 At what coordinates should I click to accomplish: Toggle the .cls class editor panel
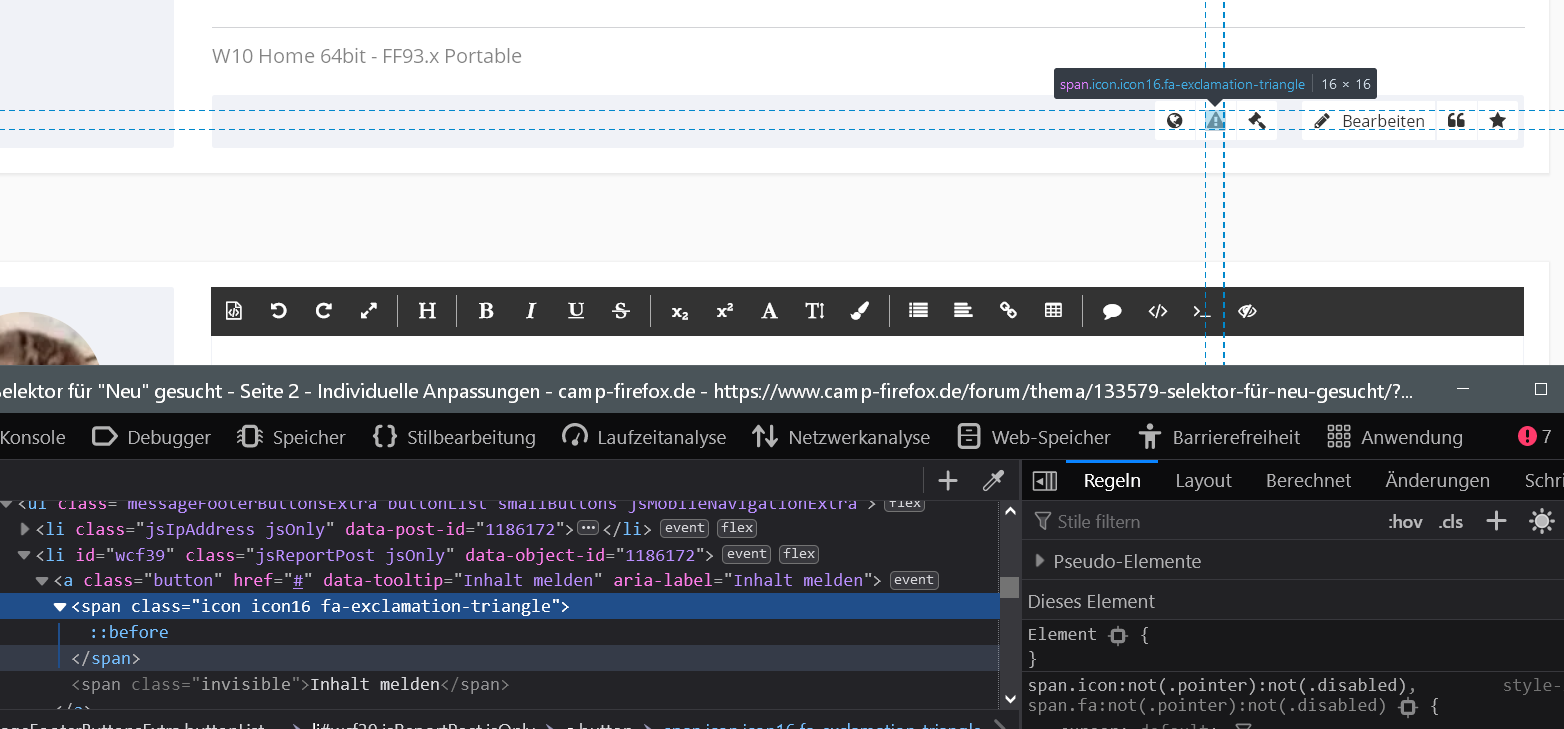click(1450, 522)
